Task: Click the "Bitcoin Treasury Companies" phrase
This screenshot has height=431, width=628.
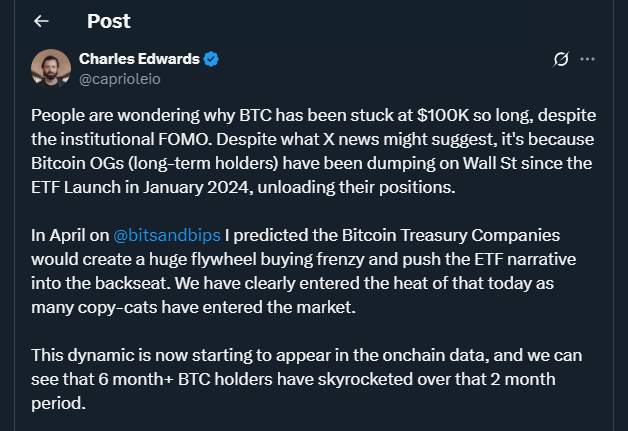Action: click(x=451, y=236)
